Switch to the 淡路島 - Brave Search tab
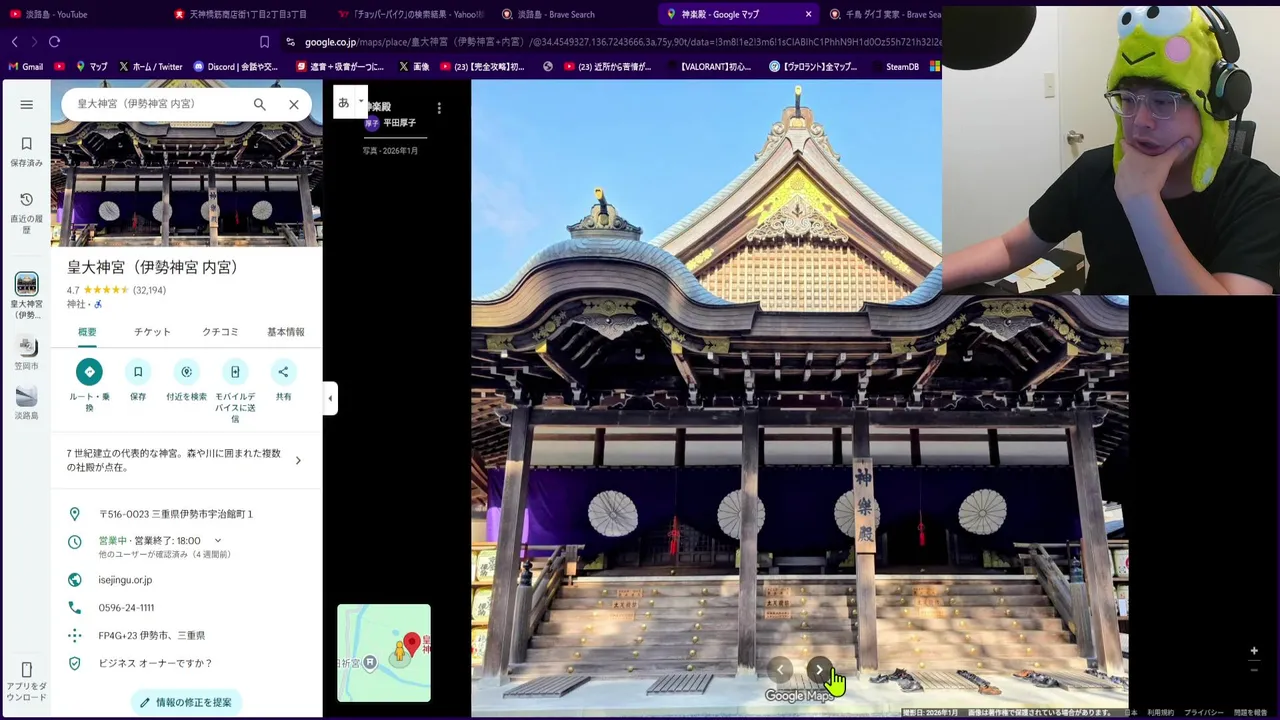This screenshot has height=720, width=1280. click(x=556, y=14)
